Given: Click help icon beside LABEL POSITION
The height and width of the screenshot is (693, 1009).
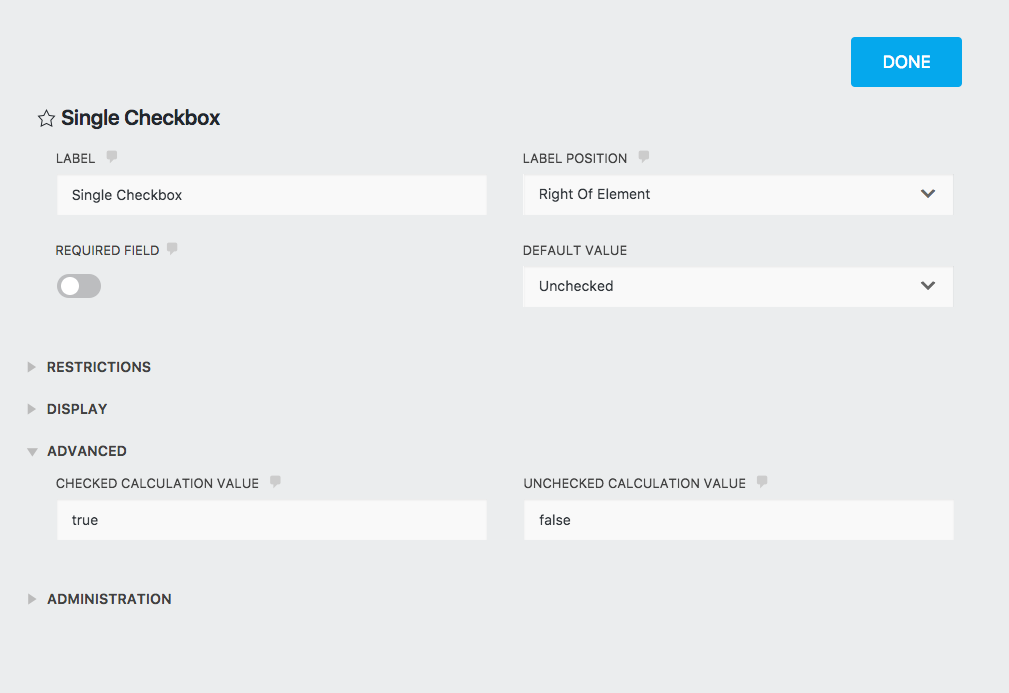Looking at the screenshot, I should coord(644,157).
